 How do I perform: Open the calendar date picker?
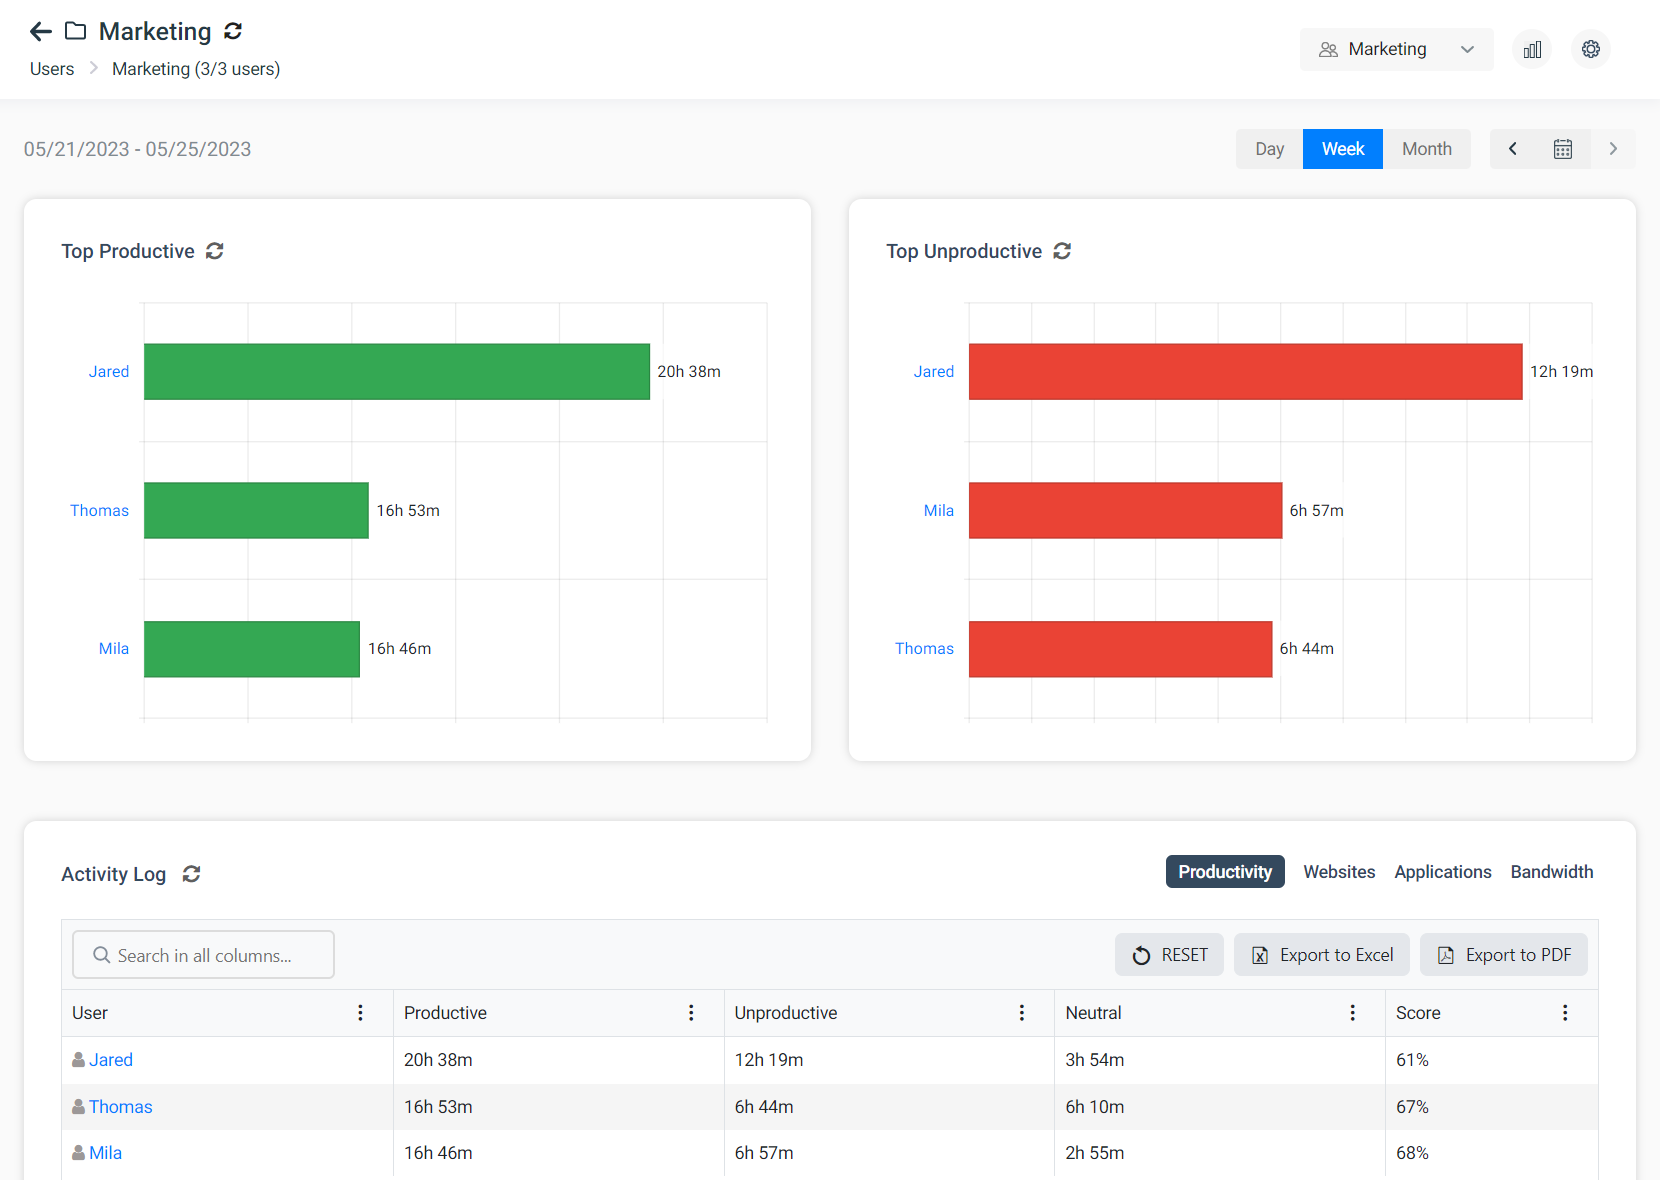click(1562, 149)
